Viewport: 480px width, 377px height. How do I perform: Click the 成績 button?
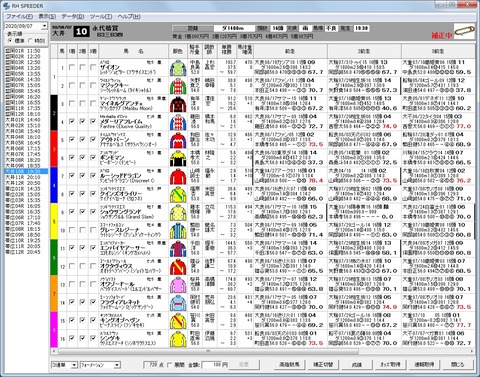click(357, 365)
